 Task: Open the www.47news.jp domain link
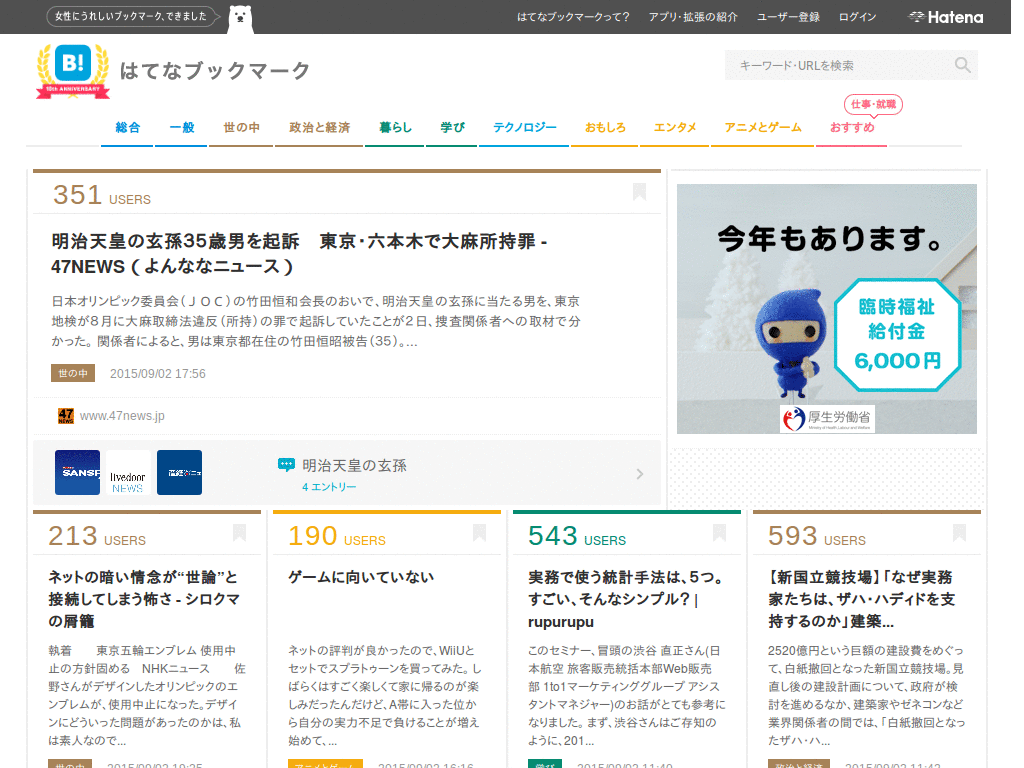tap(122, 416)
